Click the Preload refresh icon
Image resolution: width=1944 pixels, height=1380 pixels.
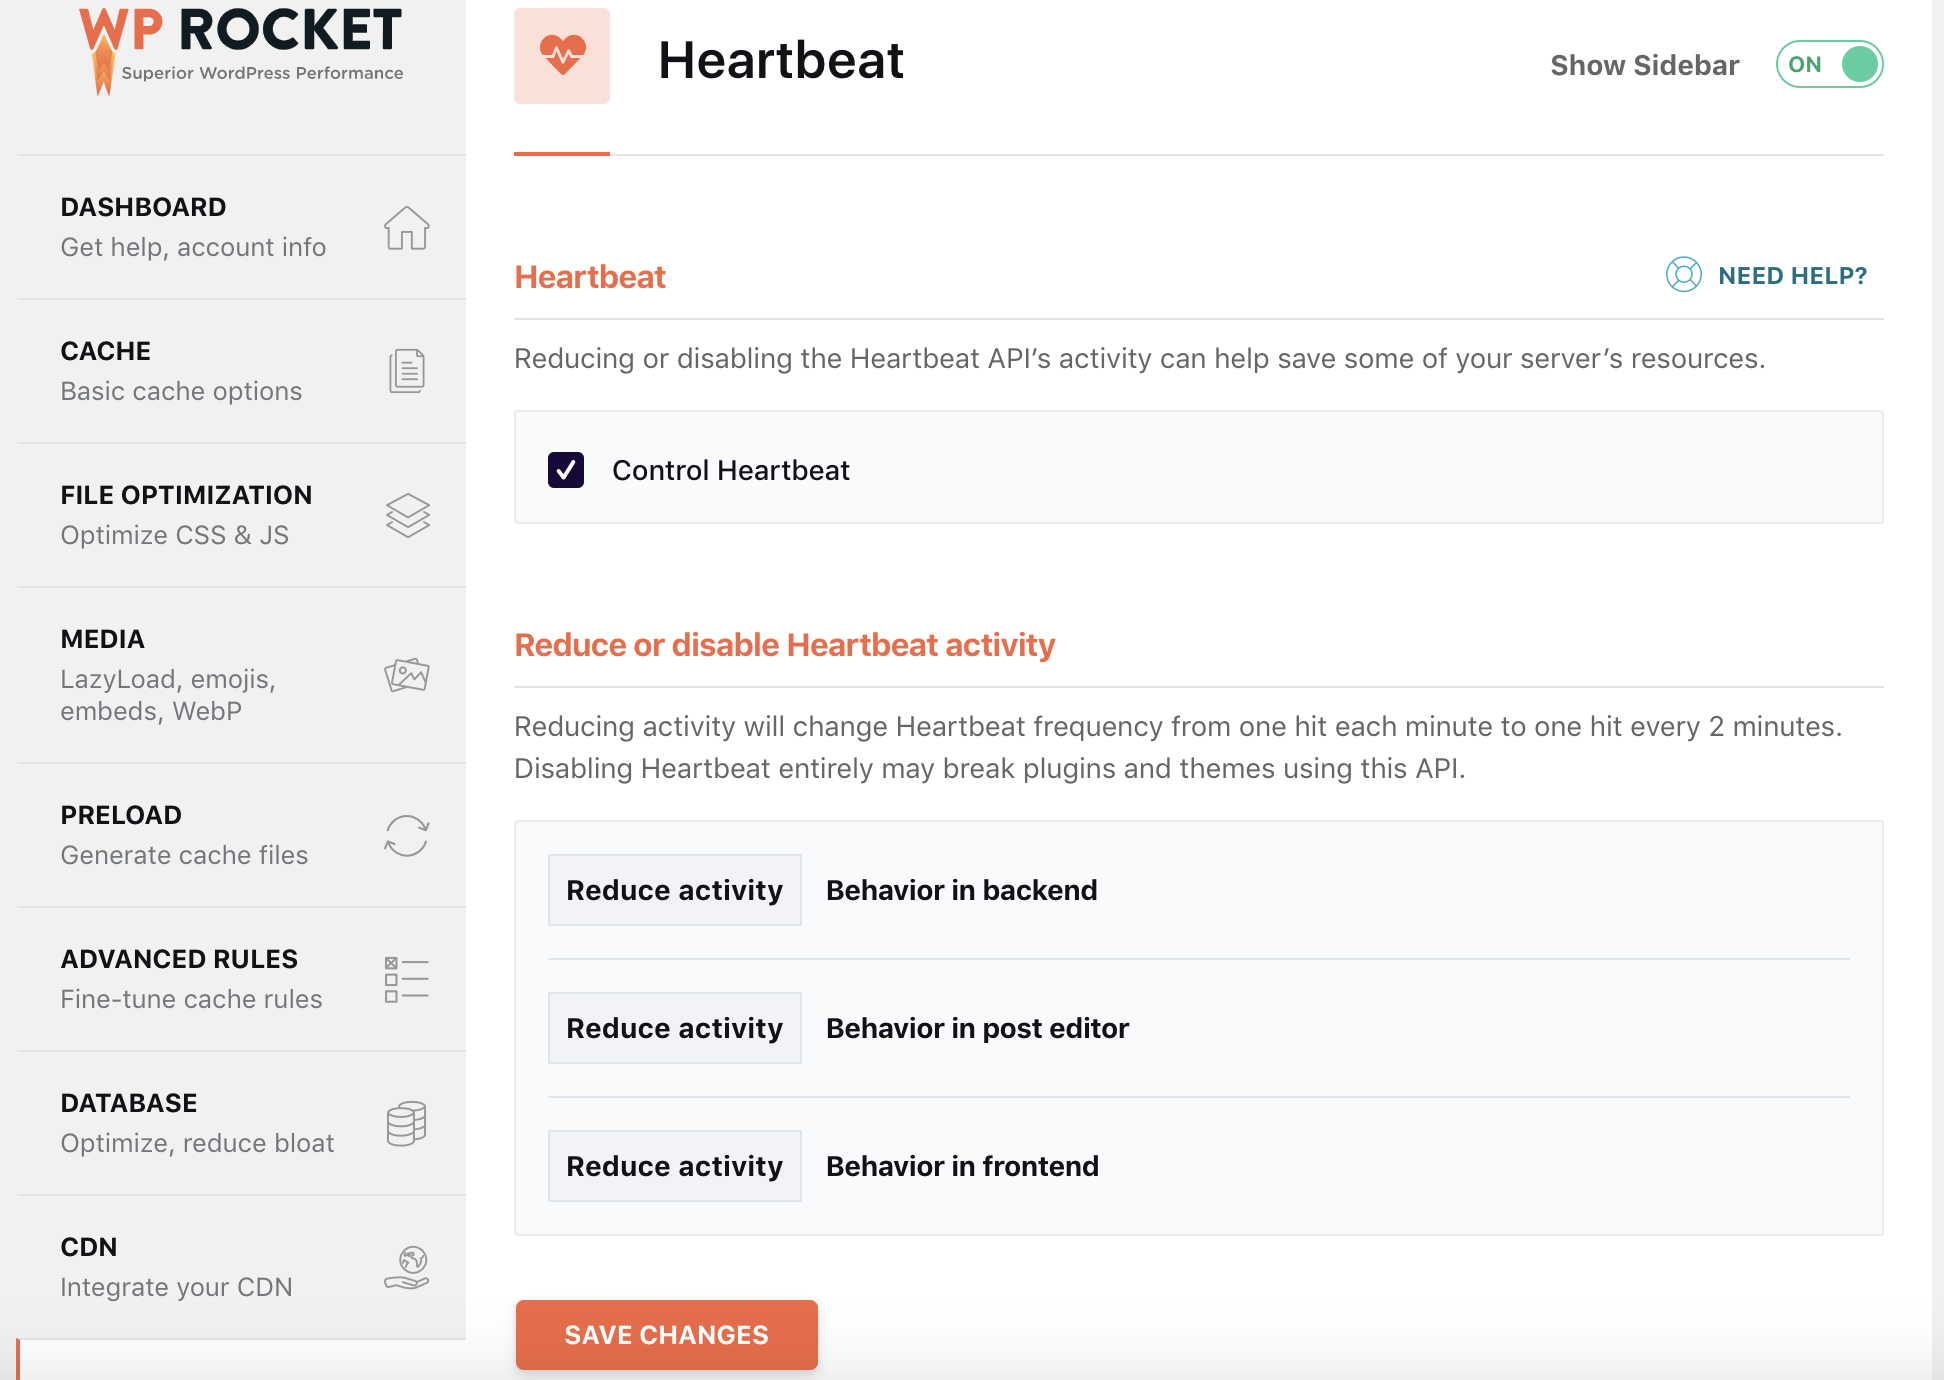point(406,836)
